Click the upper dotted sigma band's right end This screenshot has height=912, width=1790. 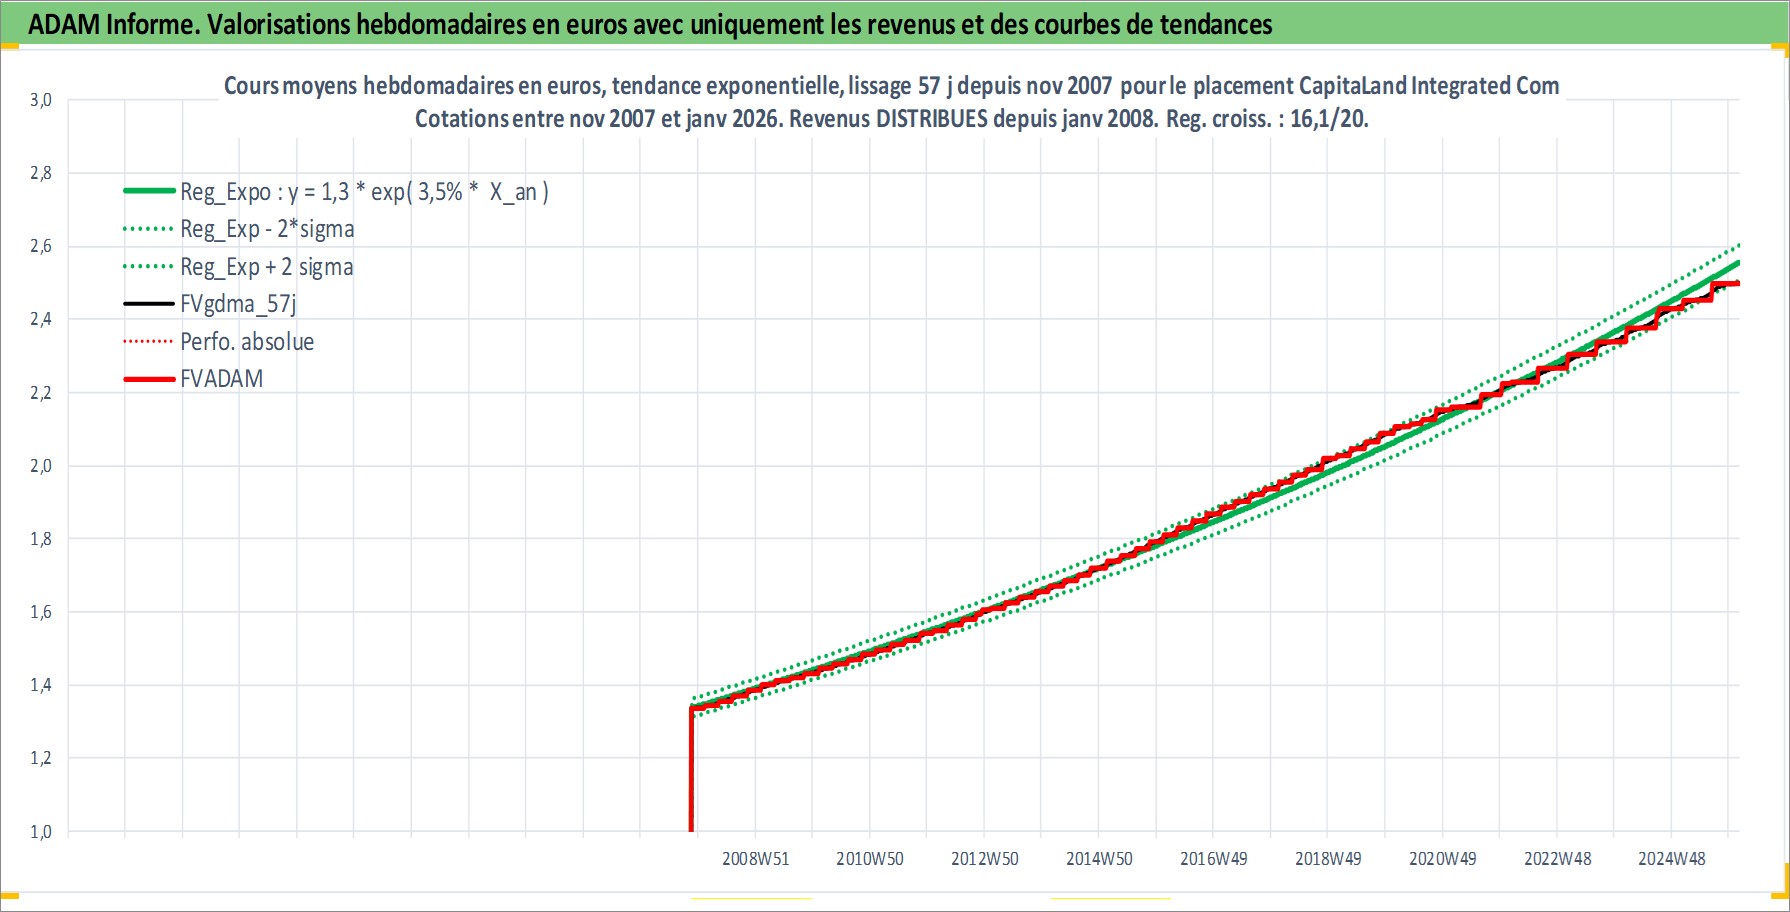coord(1738,245)
